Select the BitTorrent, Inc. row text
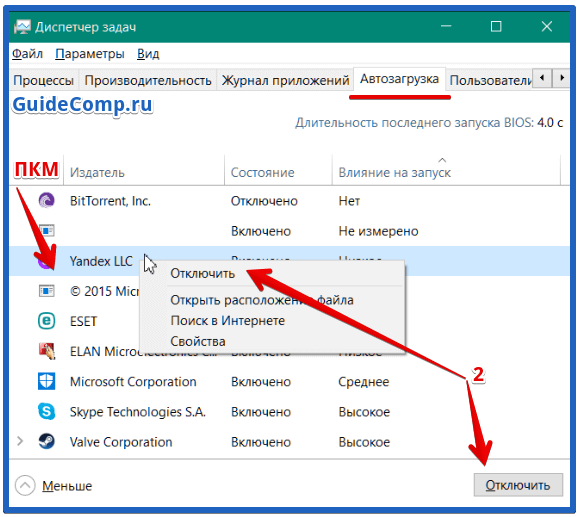The image size is (581, 517). (110, 201)
